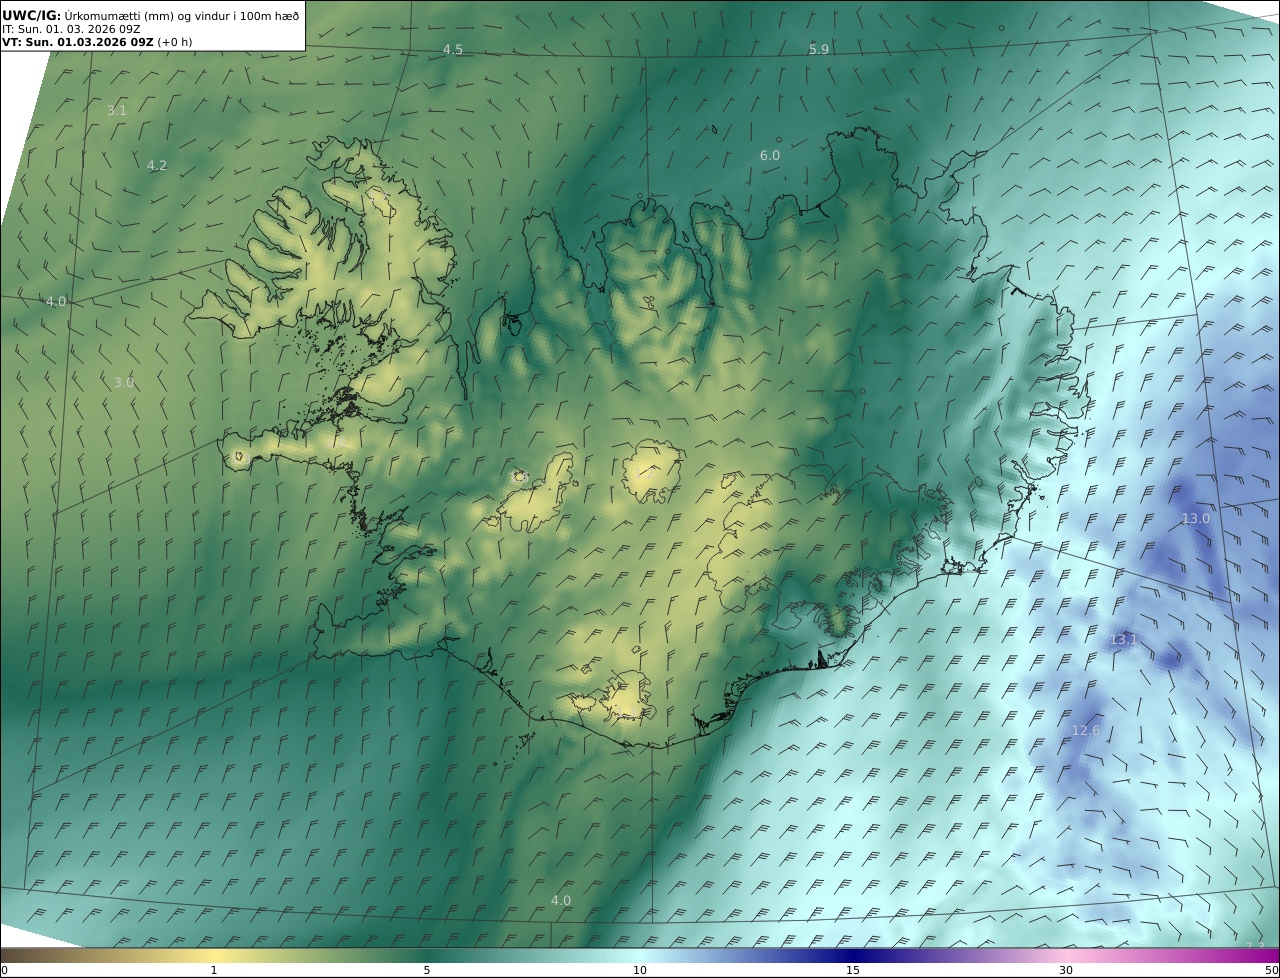This screenshot has width=1280, height=978.
Task: Click the 13.1 value label on the map
Action: pyautogui.click(x=1124, y=639)
